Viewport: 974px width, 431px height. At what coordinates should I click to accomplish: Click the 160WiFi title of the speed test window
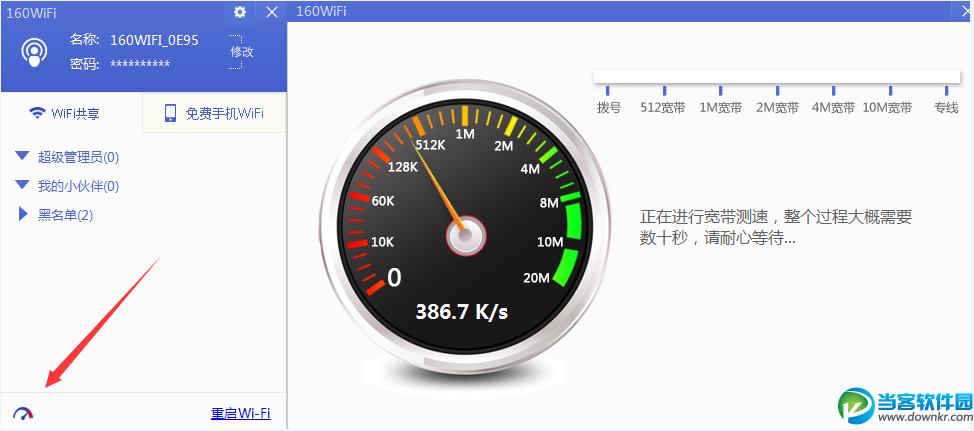click(322, 11)
